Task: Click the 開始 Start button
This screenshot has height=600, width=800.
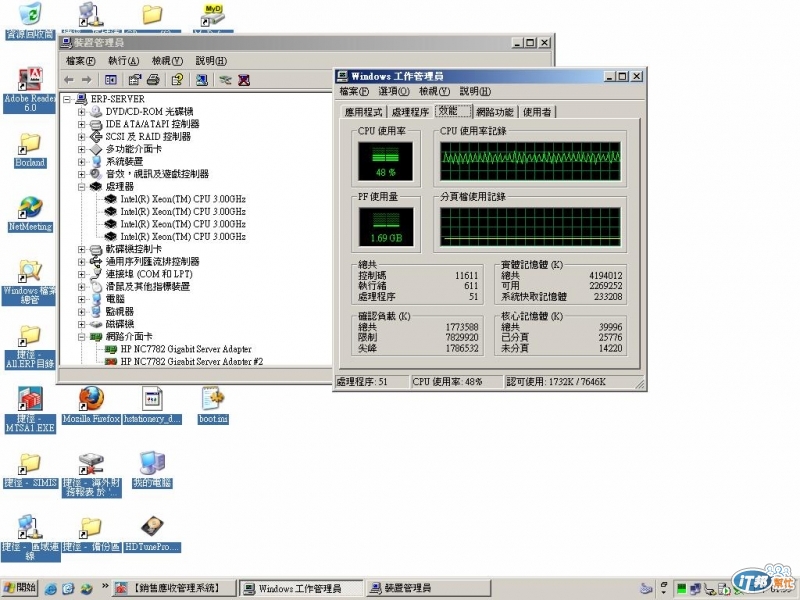Action: 19,588
